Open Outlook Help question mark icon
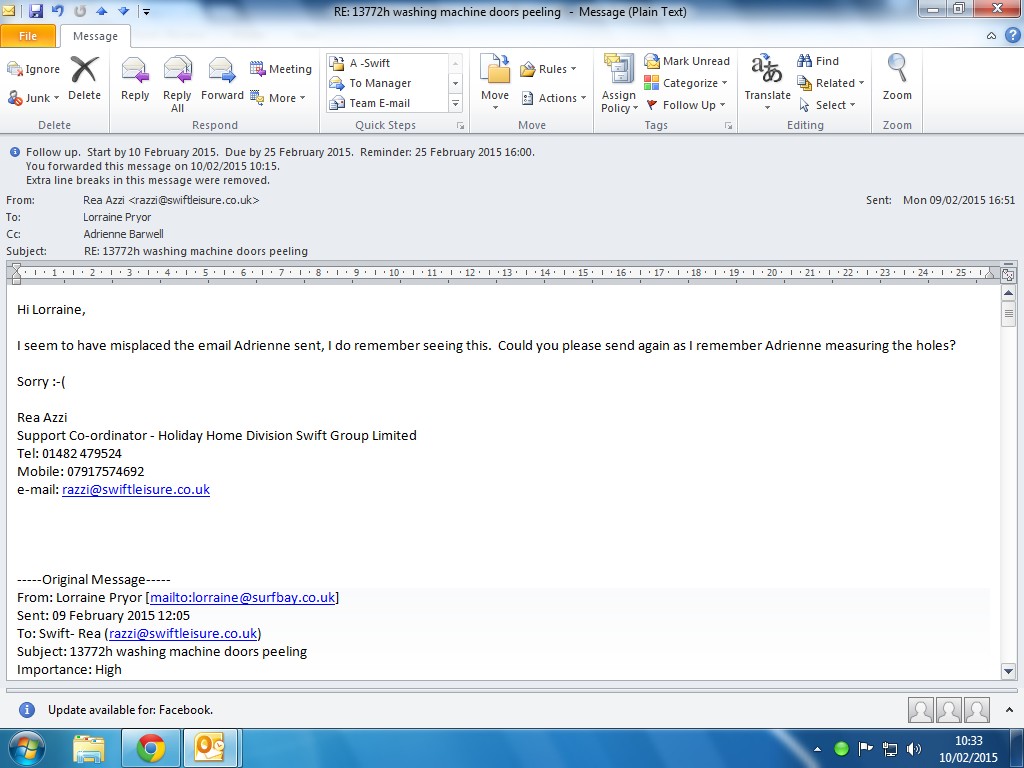 1012,35
